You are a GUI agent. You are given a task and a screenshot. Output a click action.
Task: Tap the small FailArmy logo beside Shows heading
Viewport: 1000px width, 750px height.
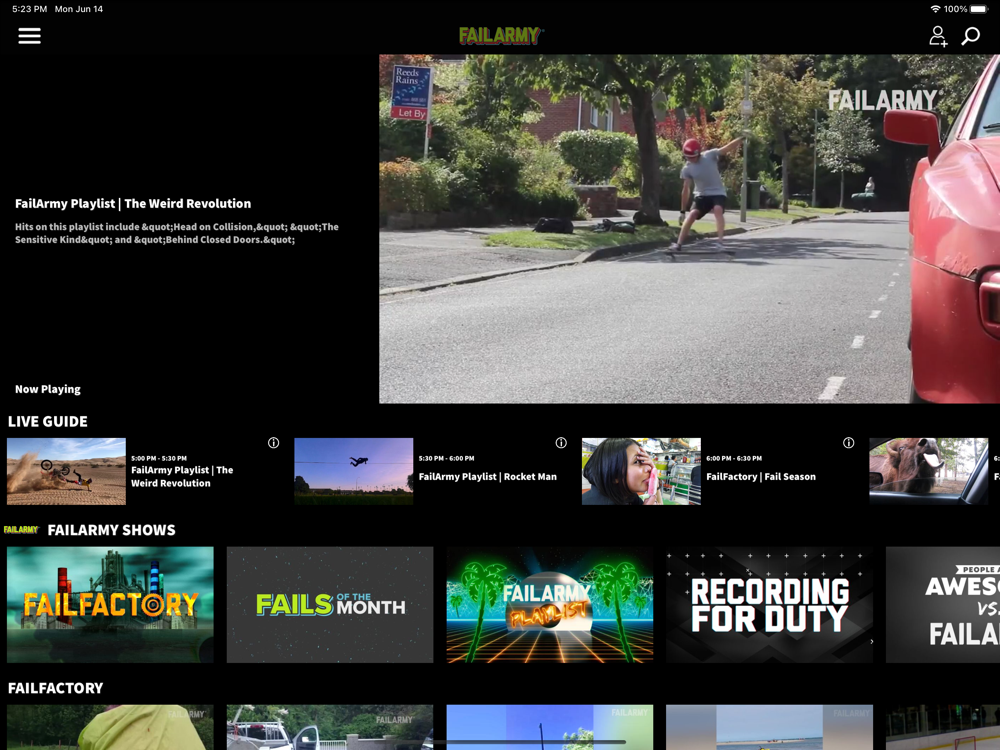pos(21,529)
